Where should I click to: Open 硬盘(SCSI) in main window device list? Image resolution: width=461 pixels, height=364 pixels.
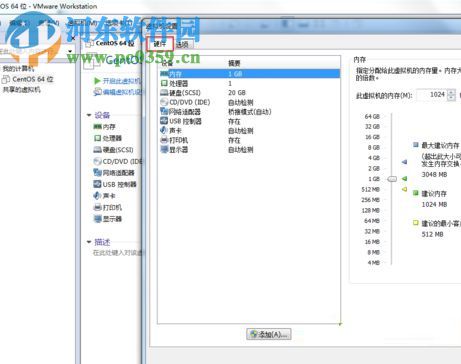pyautogui.click(x=113, y=150)
